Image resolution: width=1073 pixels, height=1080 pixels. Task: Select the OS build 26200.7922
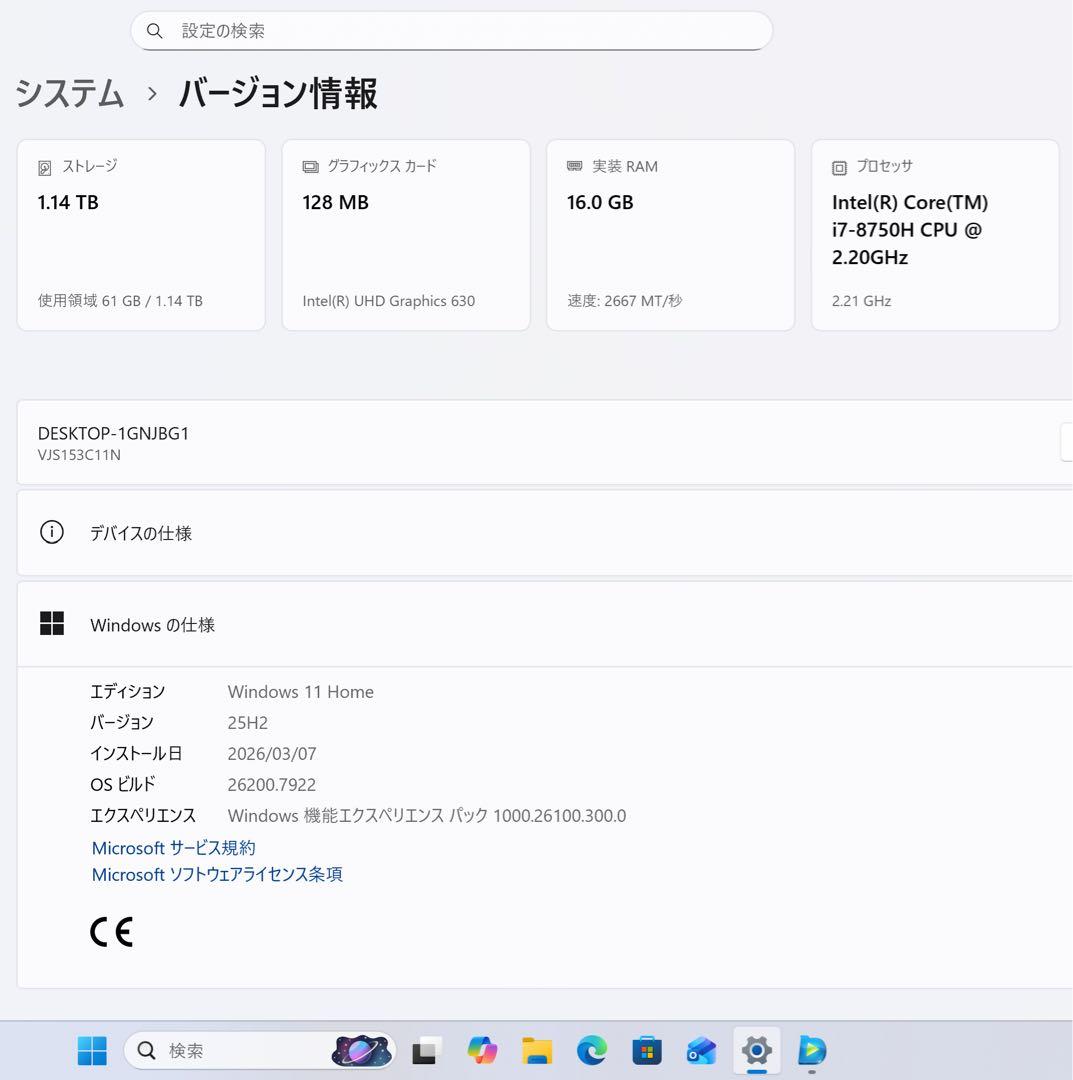click(271, 785)
